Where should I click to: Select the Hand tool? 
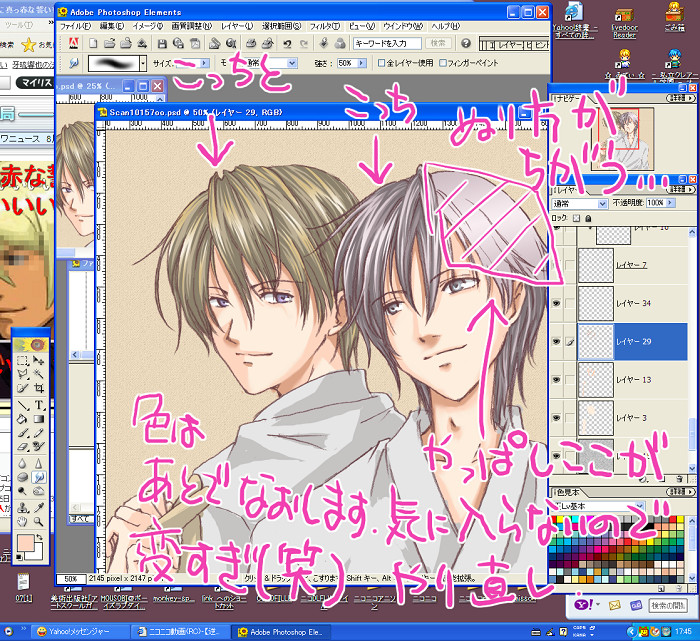click(22, 521)
